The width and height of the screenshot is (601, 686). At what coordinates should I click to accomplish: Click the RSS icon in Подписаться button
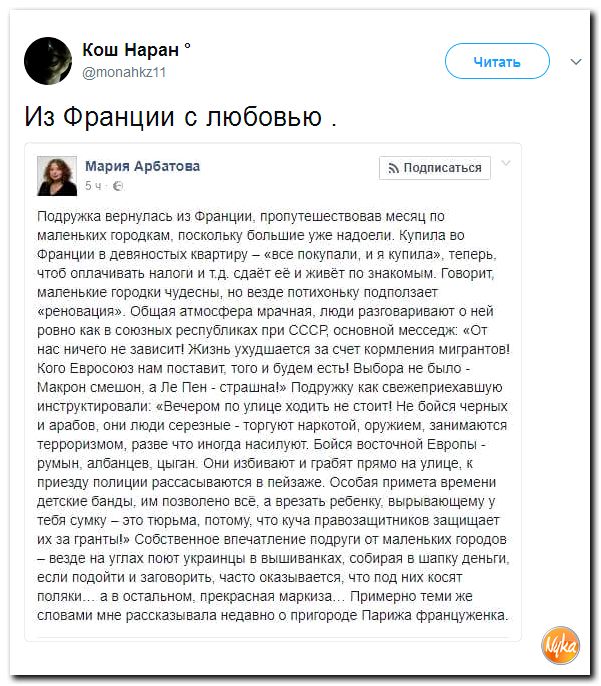393,168
